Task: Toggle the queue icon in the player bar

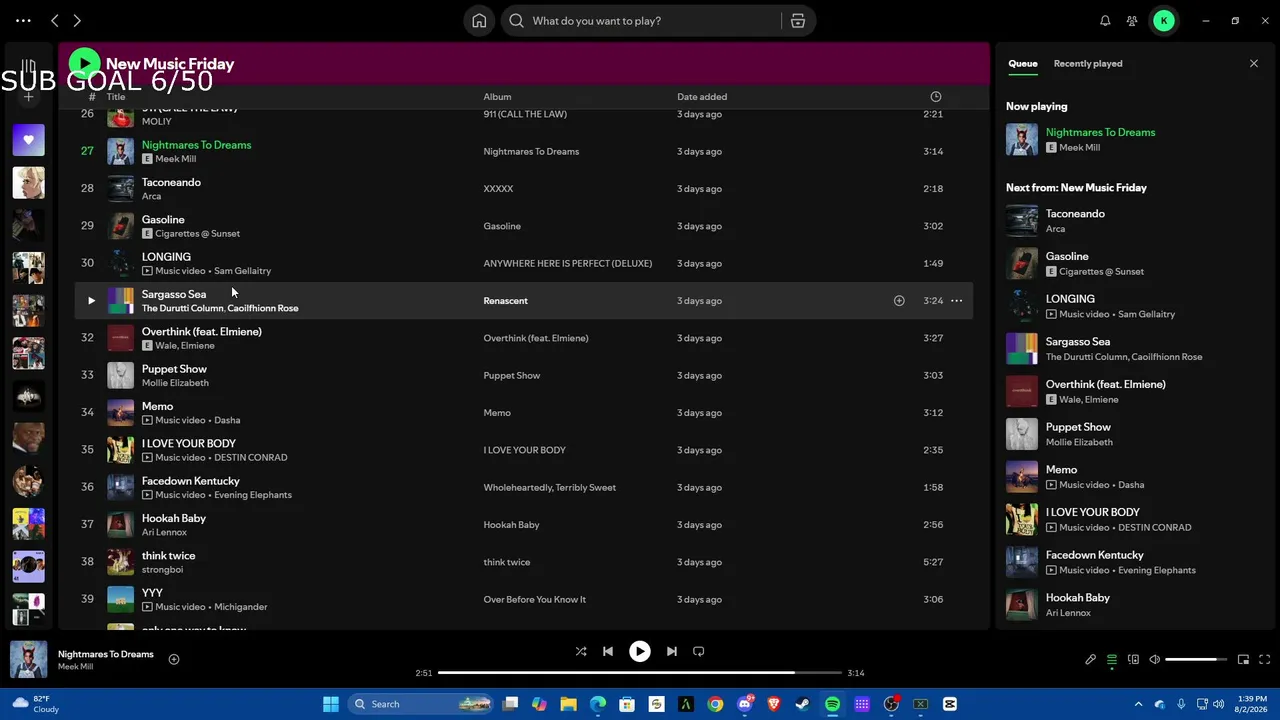Action: click(x=1112, y=659)
